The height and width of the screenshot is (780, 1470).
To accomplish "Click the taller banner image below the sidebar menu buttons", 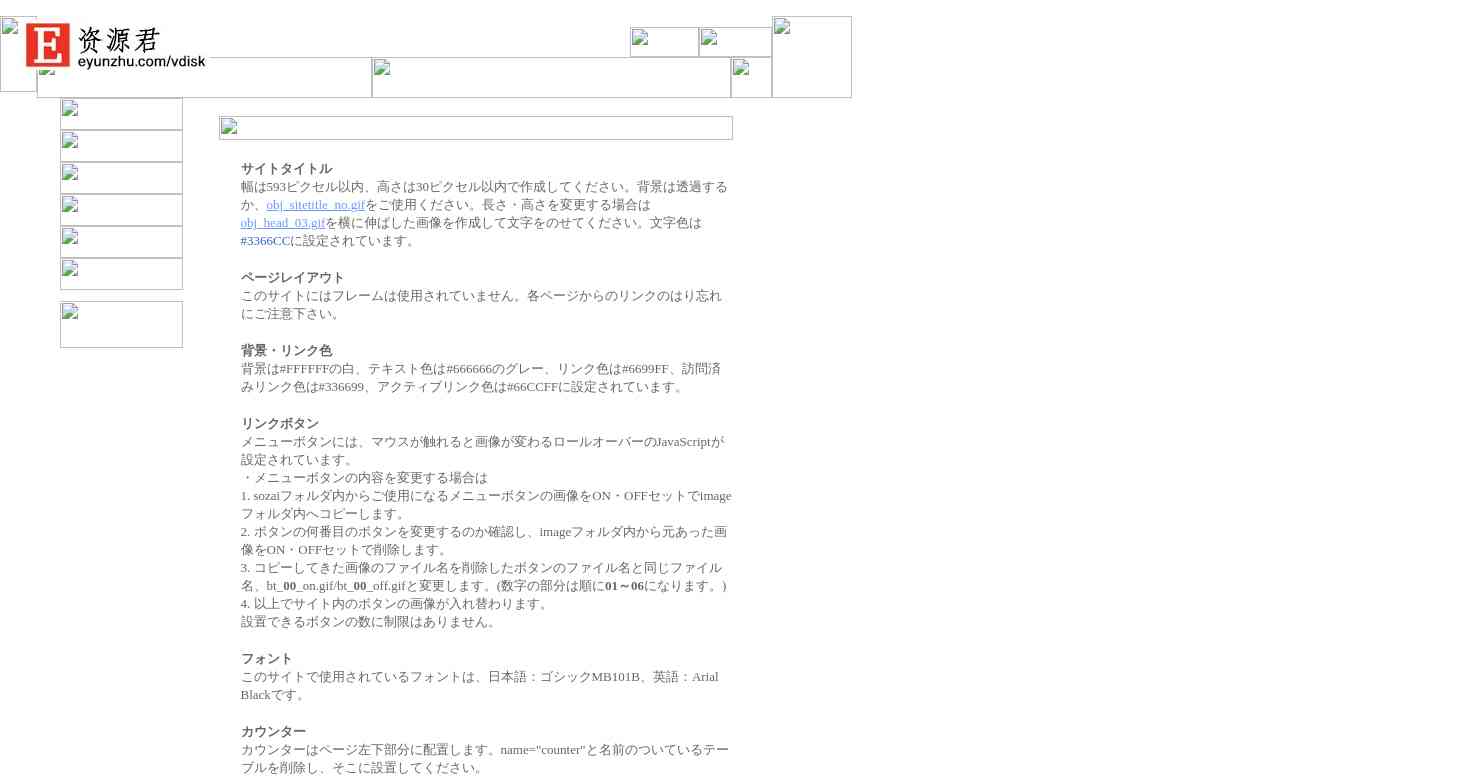I will (x=121, y=325).
